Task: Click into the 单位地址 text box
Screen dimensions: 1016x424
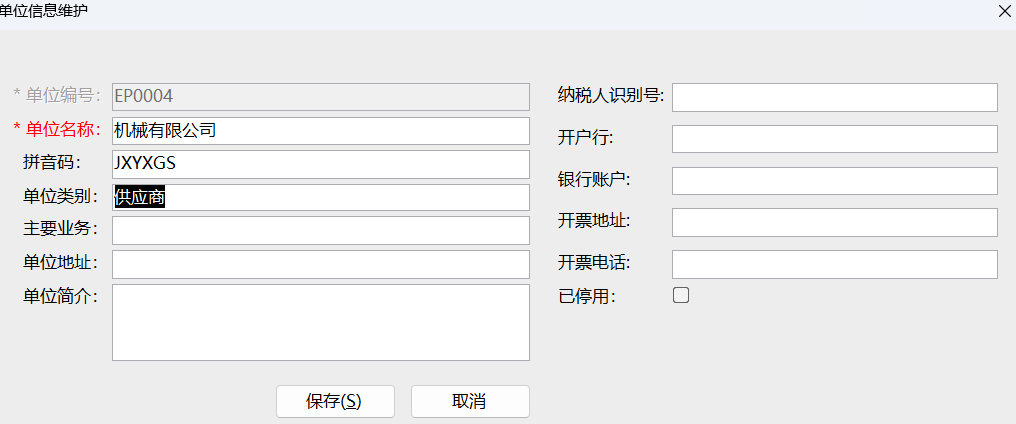Action: click(x=321, y=264)
